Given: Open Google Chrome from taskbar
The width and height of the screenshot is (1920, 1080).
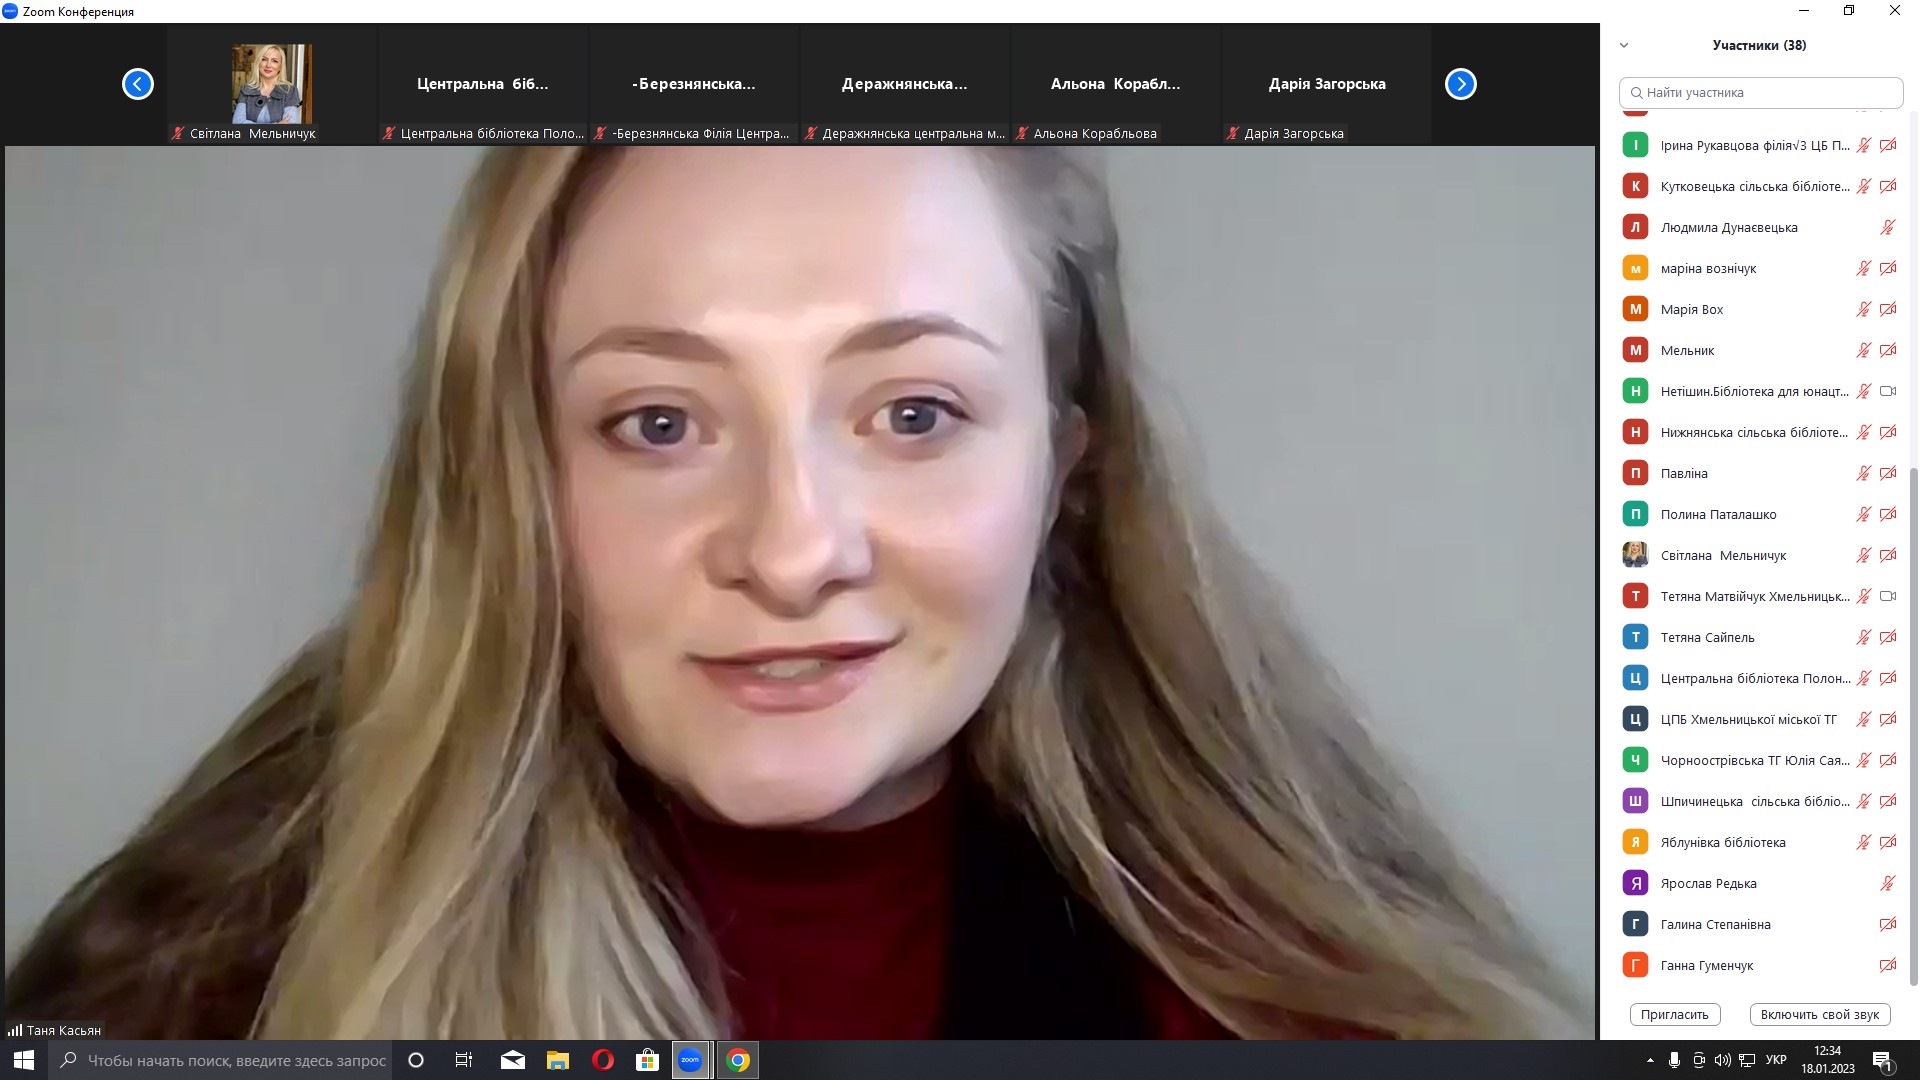Looking at the screenshot, I should tap(738, 1060).
